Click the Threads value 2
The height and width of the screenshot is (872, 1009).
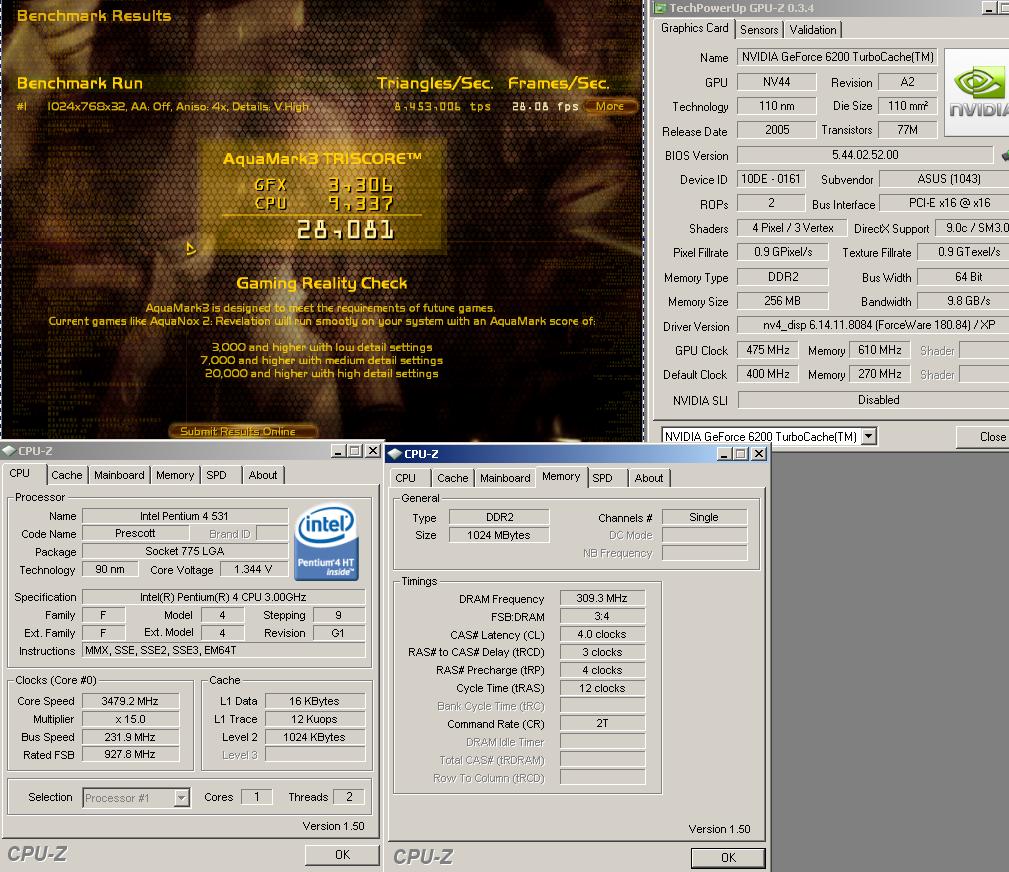coord(349,797)
